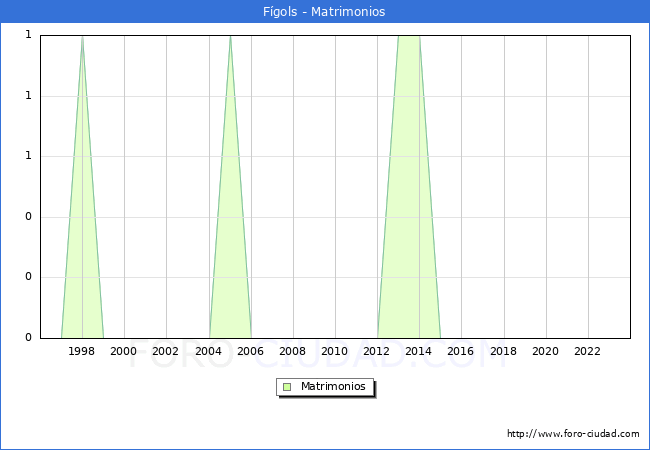650x450 pixels.
Task: Click the 2020 year tick label
Action: 546,351
